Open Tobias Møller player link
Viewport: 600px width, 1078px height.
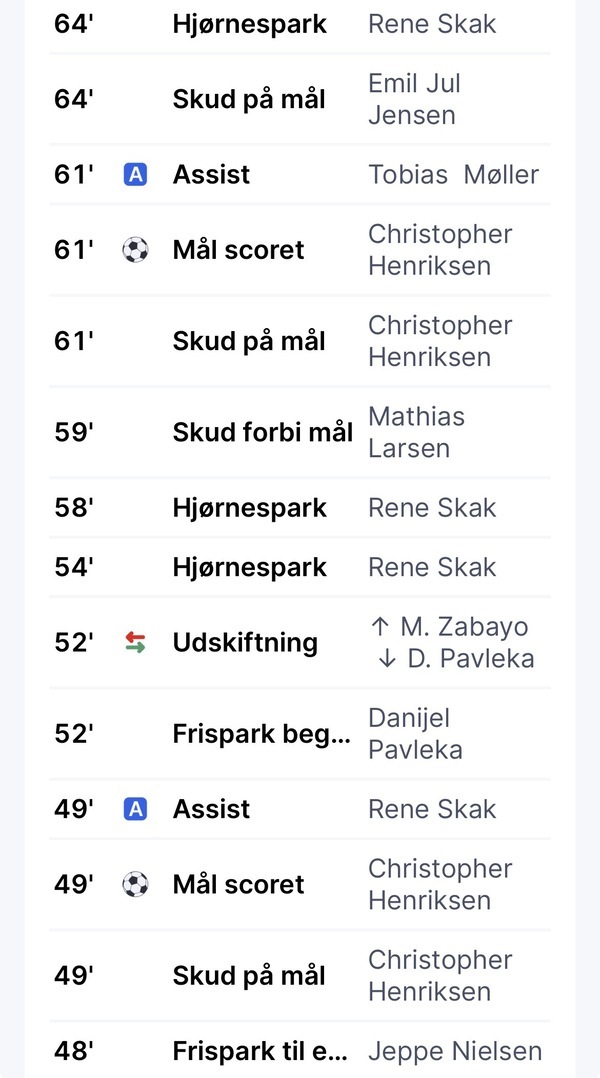click(453, 175)
